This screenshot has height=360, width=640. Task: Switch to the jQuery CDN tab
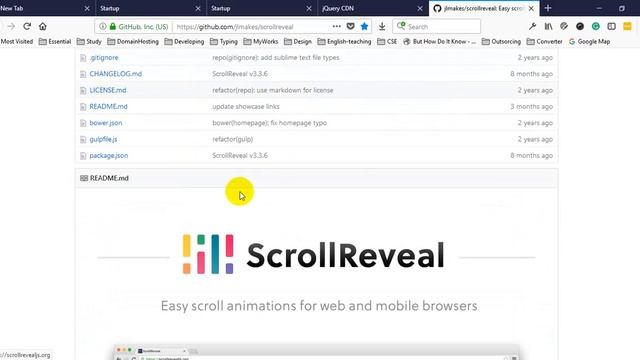click(x=372, y=8)
